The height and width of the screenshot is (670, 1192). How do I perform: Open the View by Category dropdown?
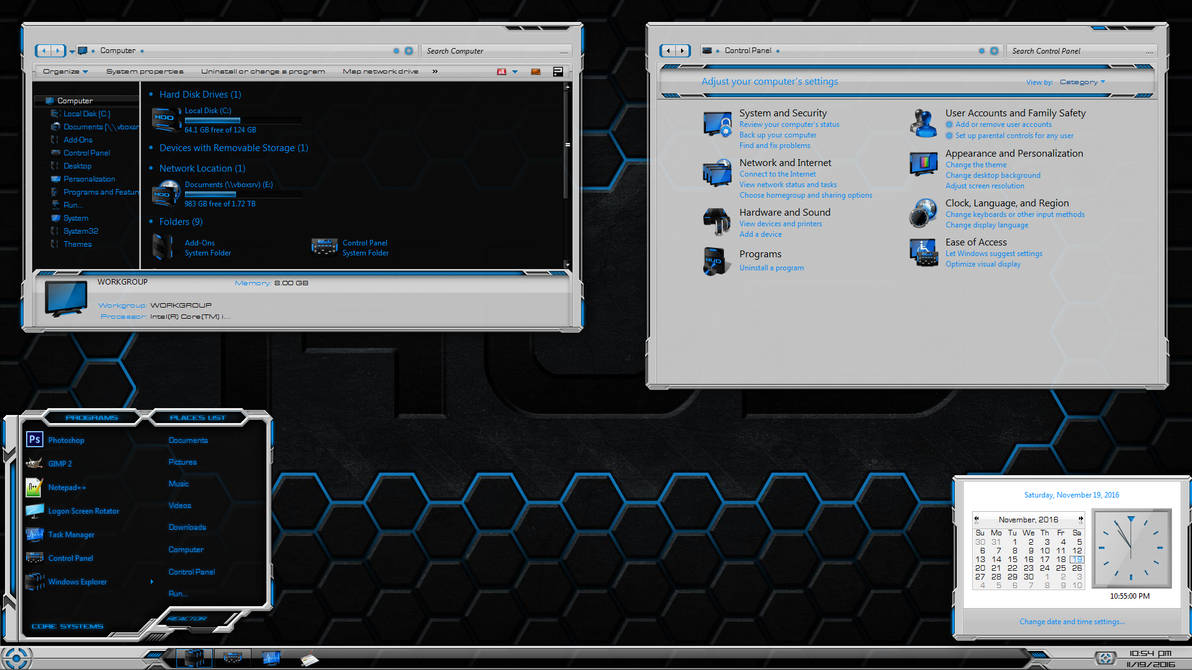(x=1082, y=81)
